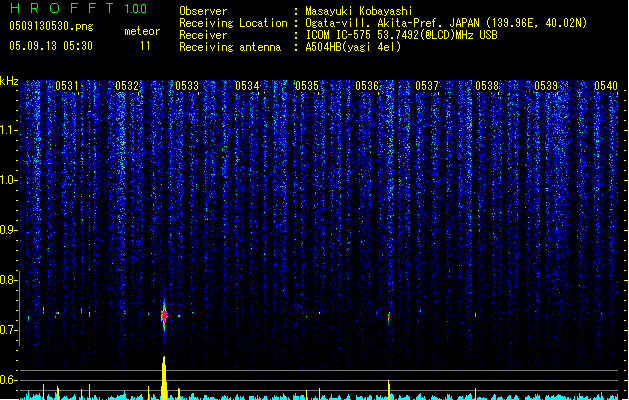Click the ICOM IC-575 receiver text

point(401,35)
